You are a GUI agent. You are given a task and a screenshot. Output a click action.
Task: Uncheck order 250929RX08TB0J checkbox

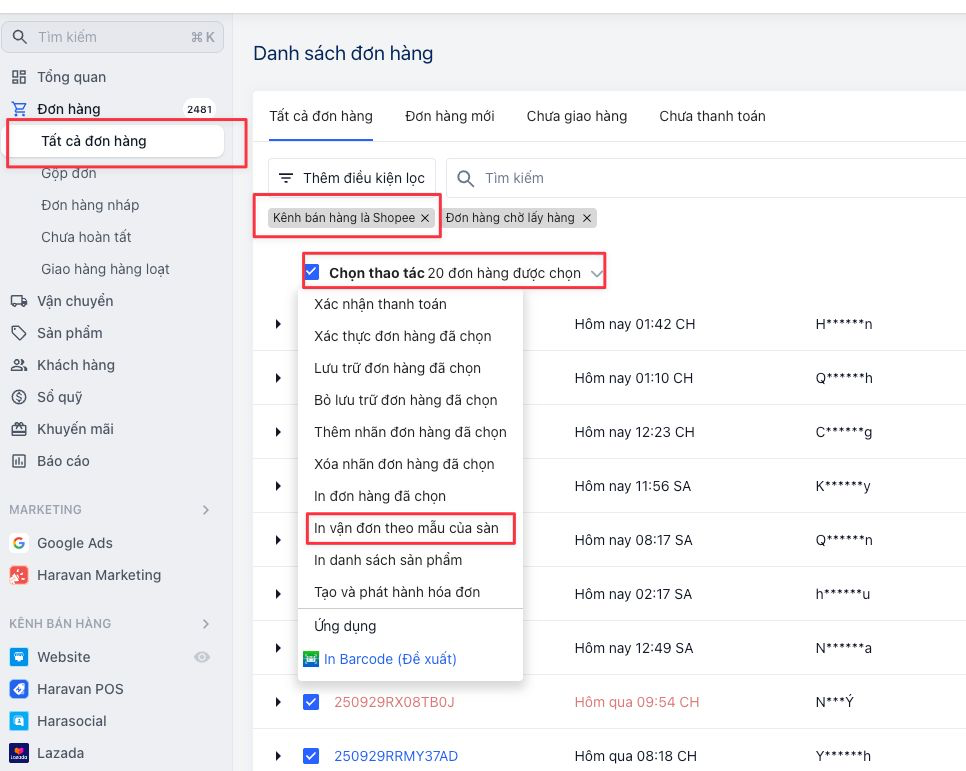tap(311, 702)
